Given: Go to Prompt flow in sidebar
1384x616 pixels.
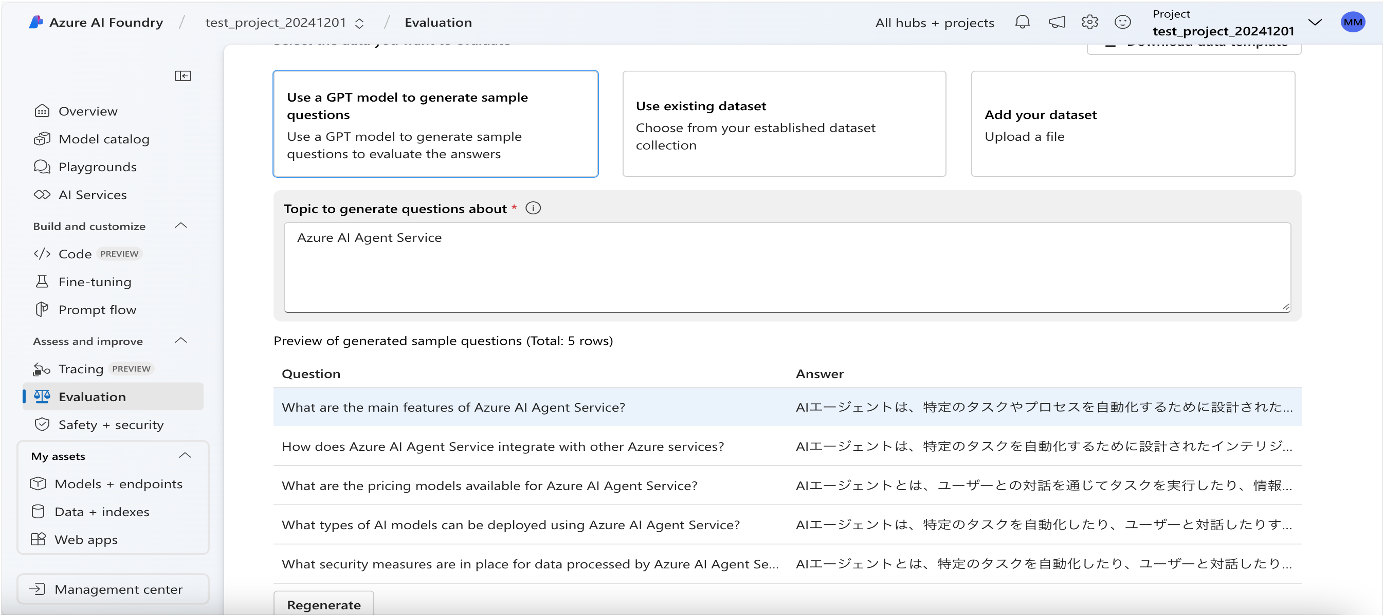Looking at the screenshot, I should tap(97, 310).
